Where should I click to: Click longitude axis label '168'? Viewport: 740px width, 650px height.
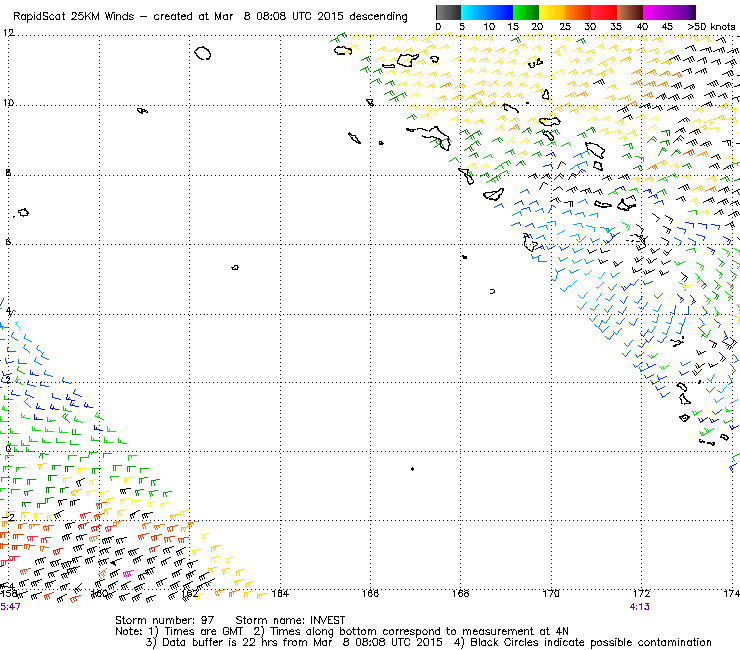click(461, 593)
